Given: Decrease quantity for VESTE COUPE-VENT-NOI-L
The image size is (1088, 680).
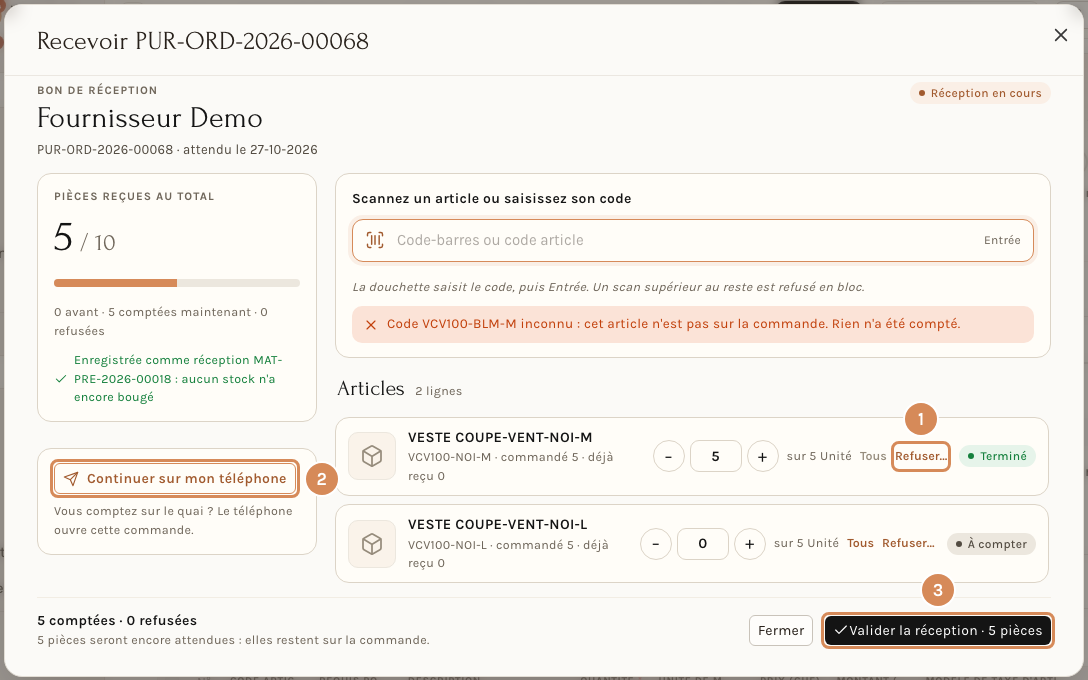Looking at the screenshot, I should pos(656,544).
